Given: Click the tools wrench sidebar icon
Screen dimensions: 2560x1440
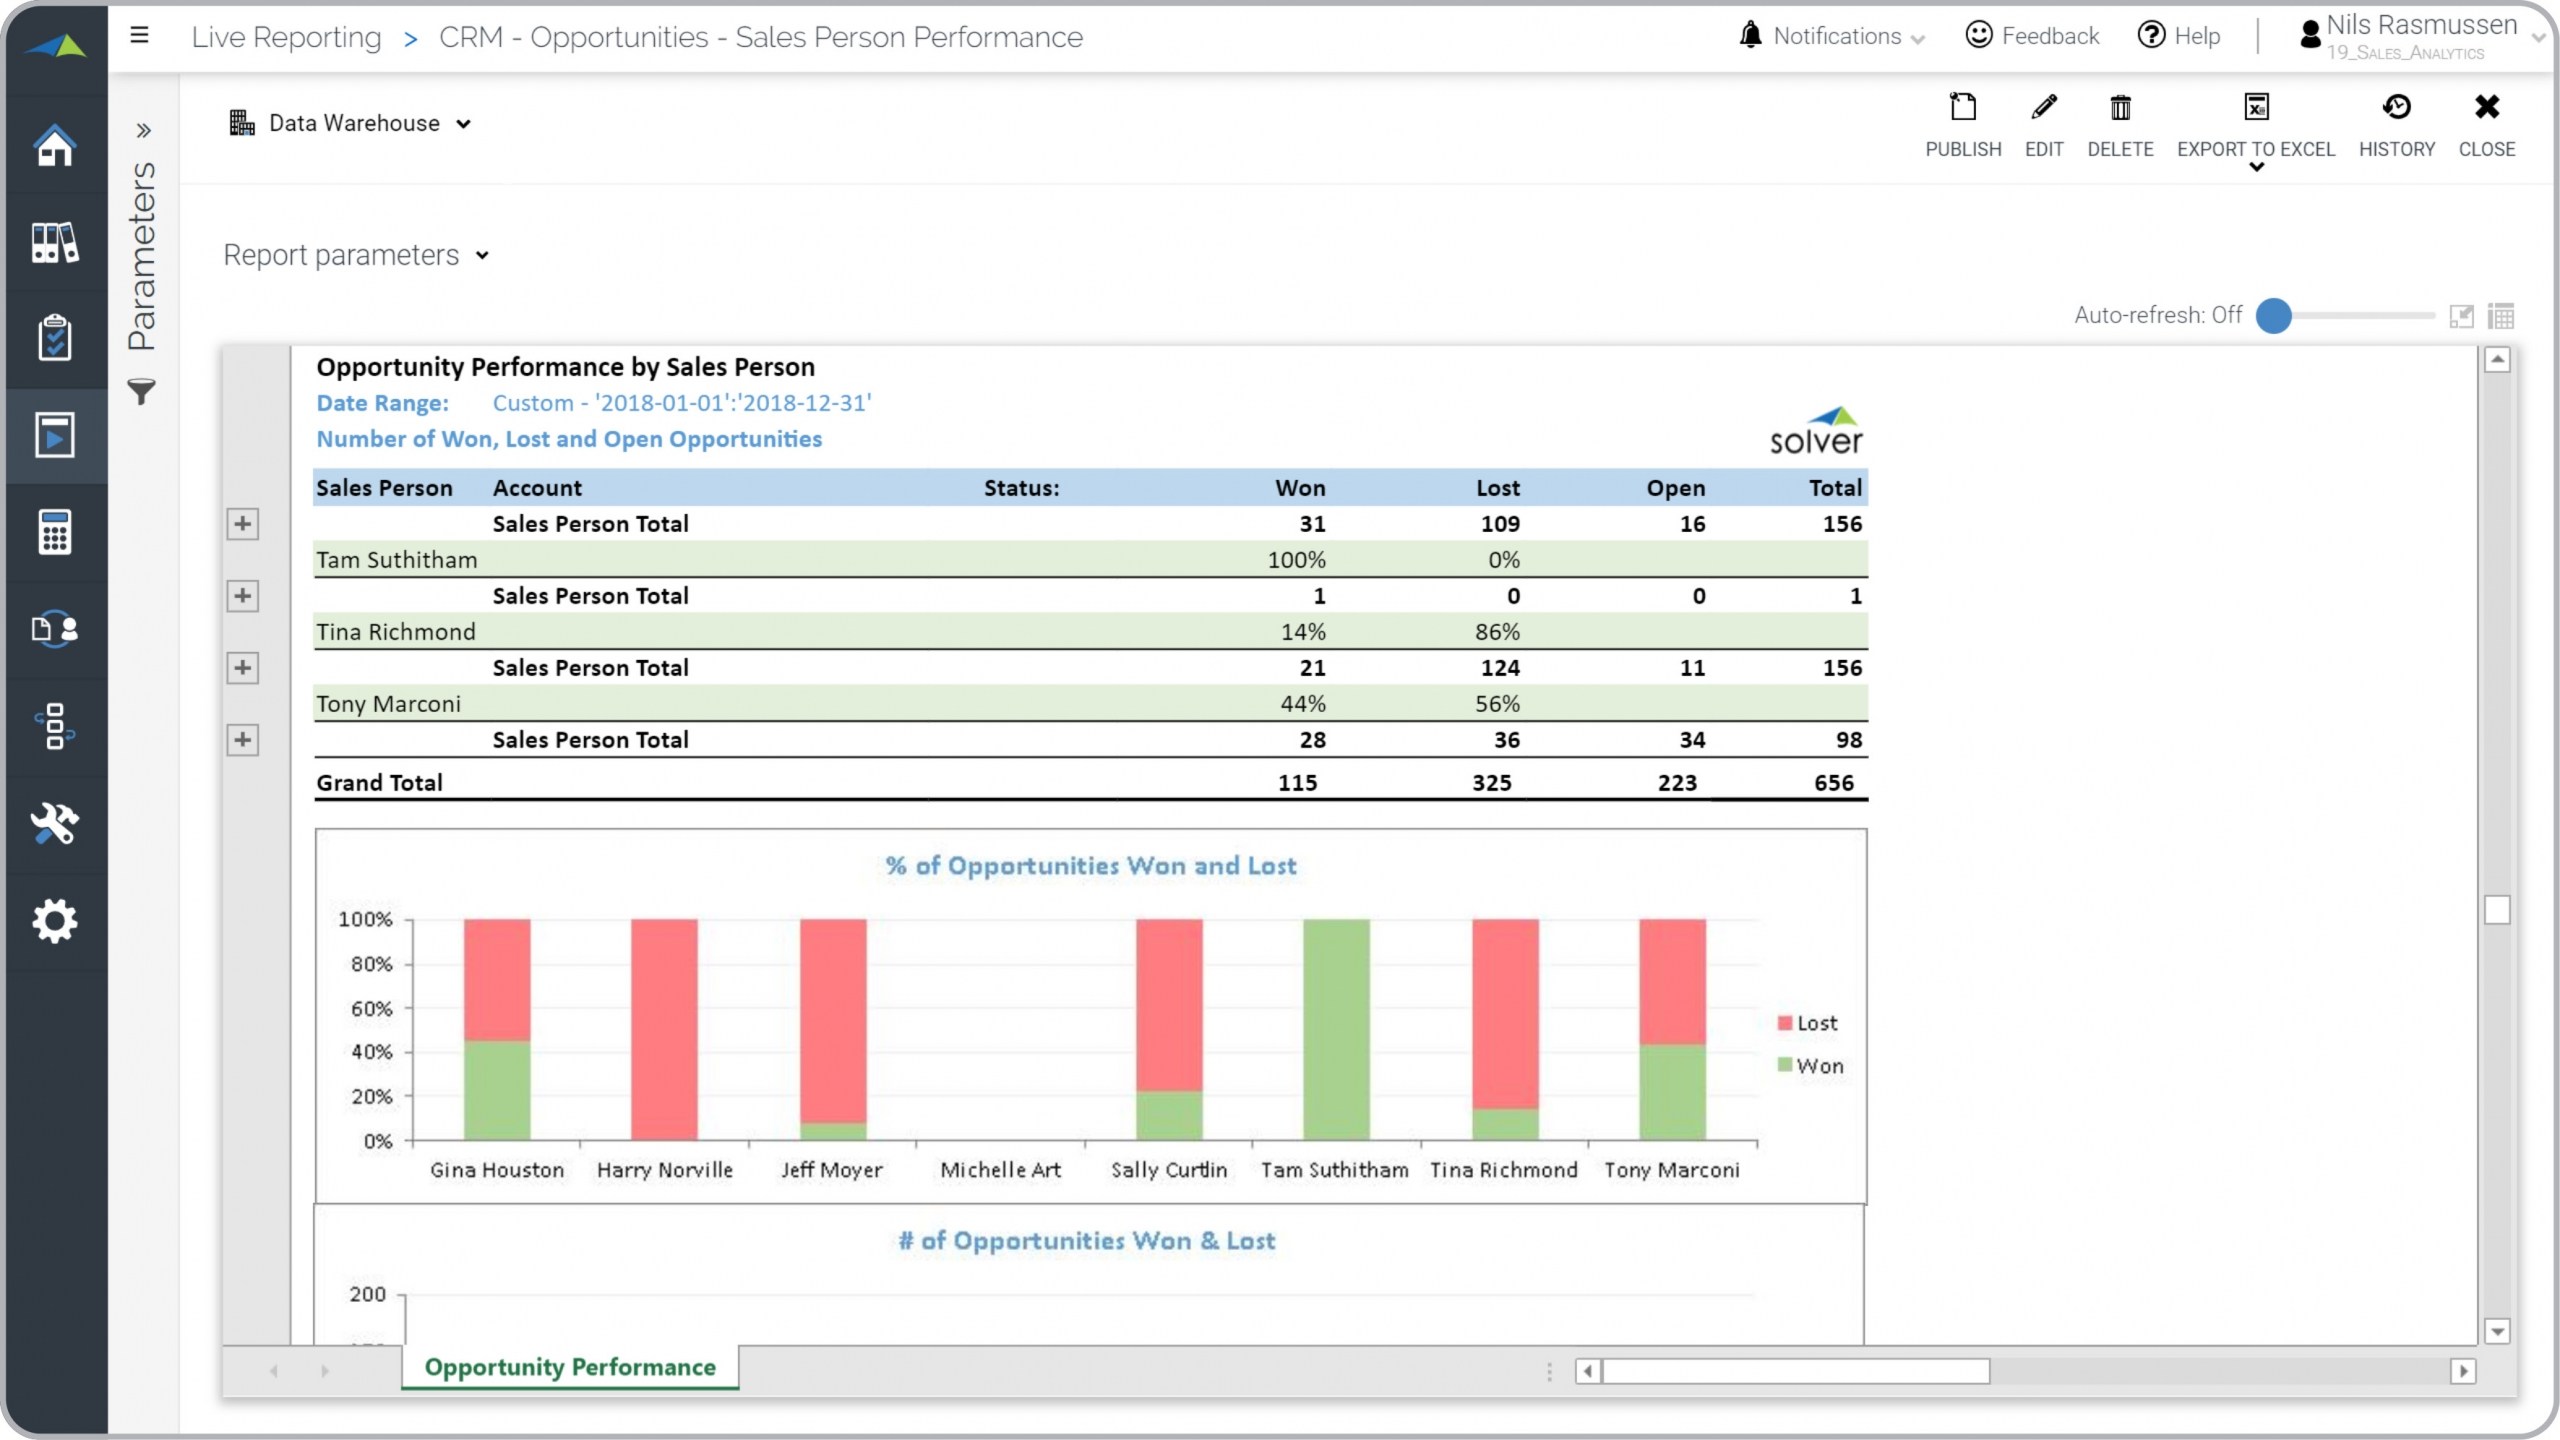Looking at the screenshot, I should [x=54, y=823].
